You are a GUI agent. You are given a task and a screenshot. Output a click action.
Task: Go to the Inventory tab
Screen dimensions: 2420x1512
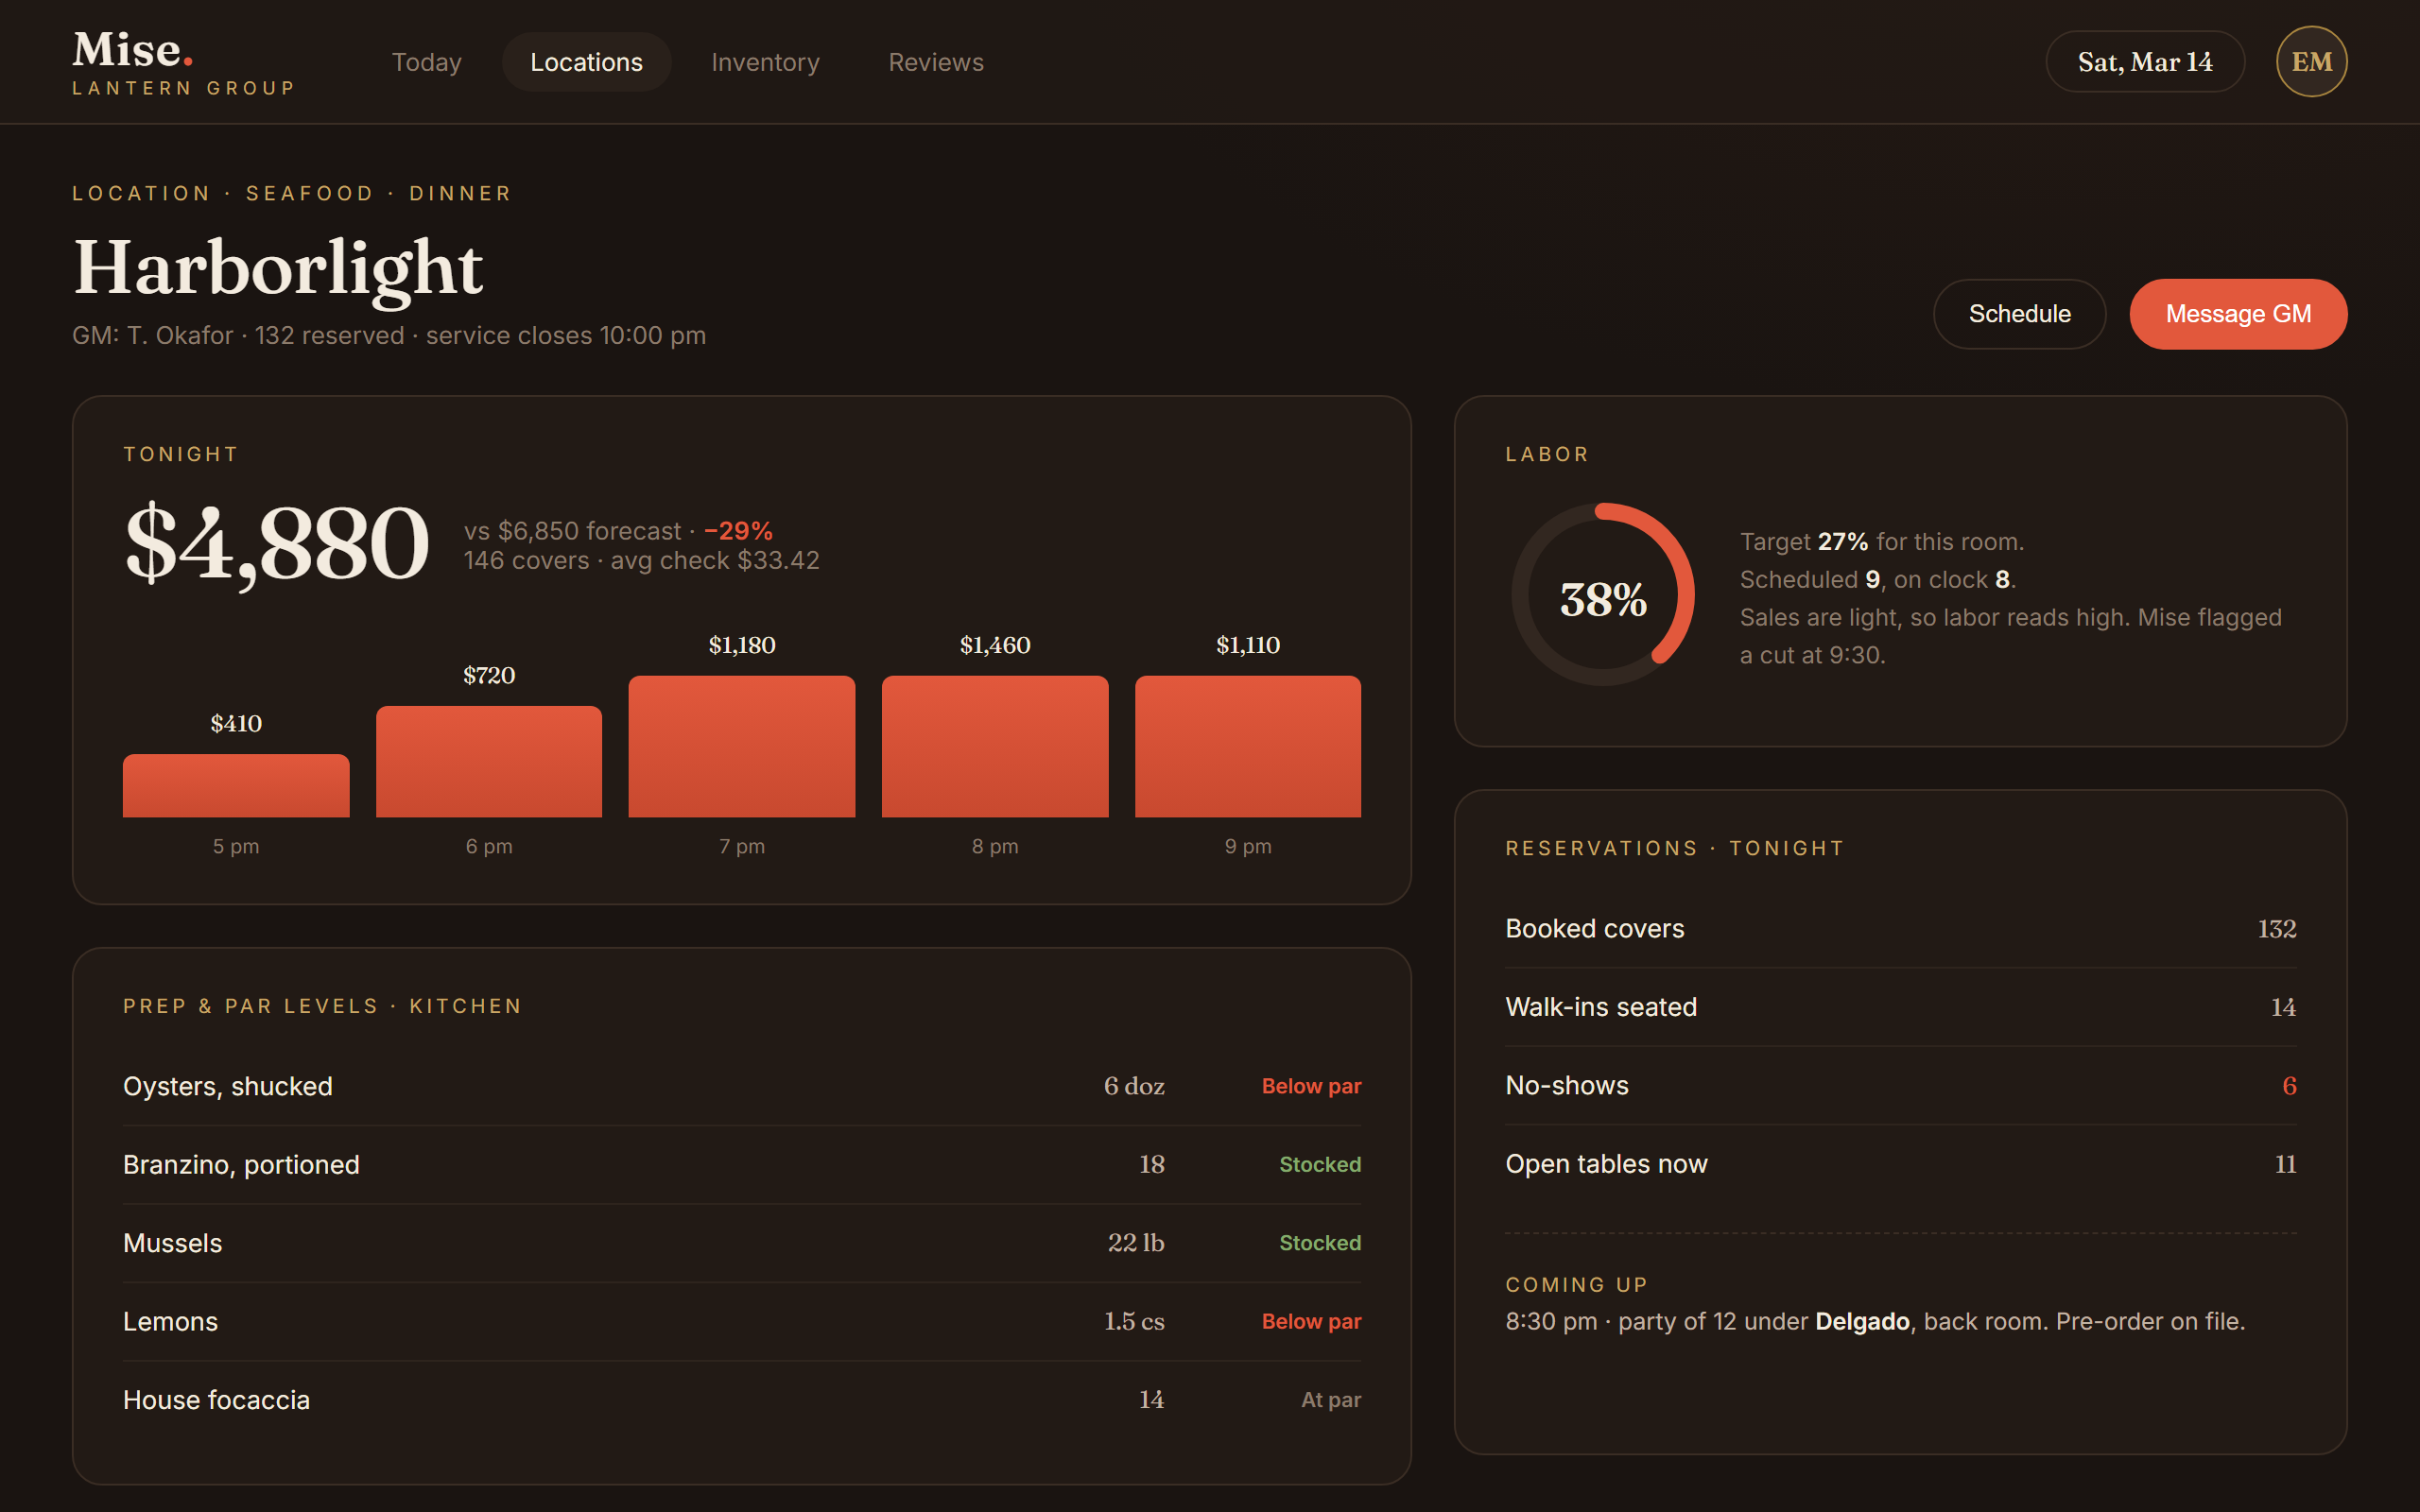[x=765, y=62]
